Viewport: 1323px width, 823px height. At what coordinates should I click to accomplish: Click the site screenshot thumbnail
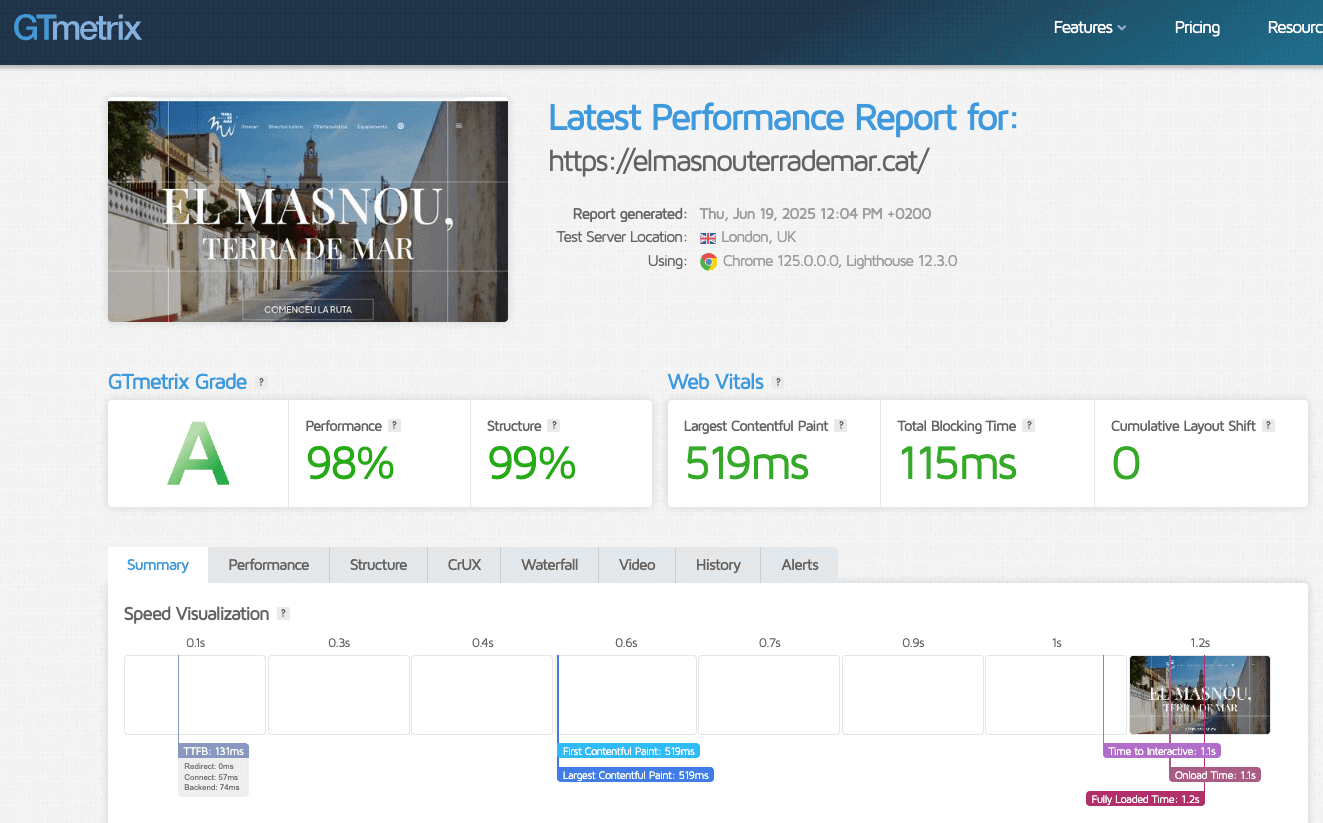click(x=308, y=211)
